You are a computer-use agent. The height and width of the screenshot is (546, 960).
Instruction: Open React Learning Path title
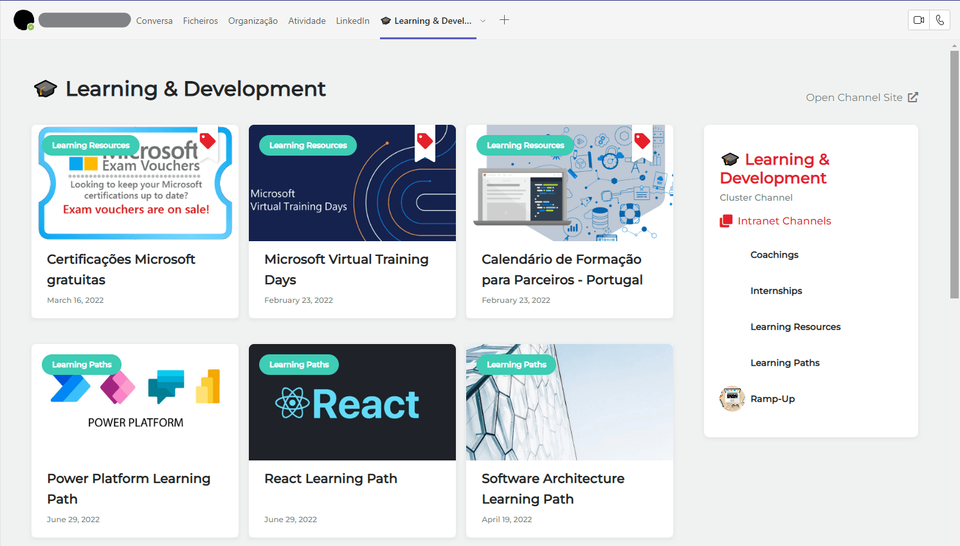pos(331,479)
